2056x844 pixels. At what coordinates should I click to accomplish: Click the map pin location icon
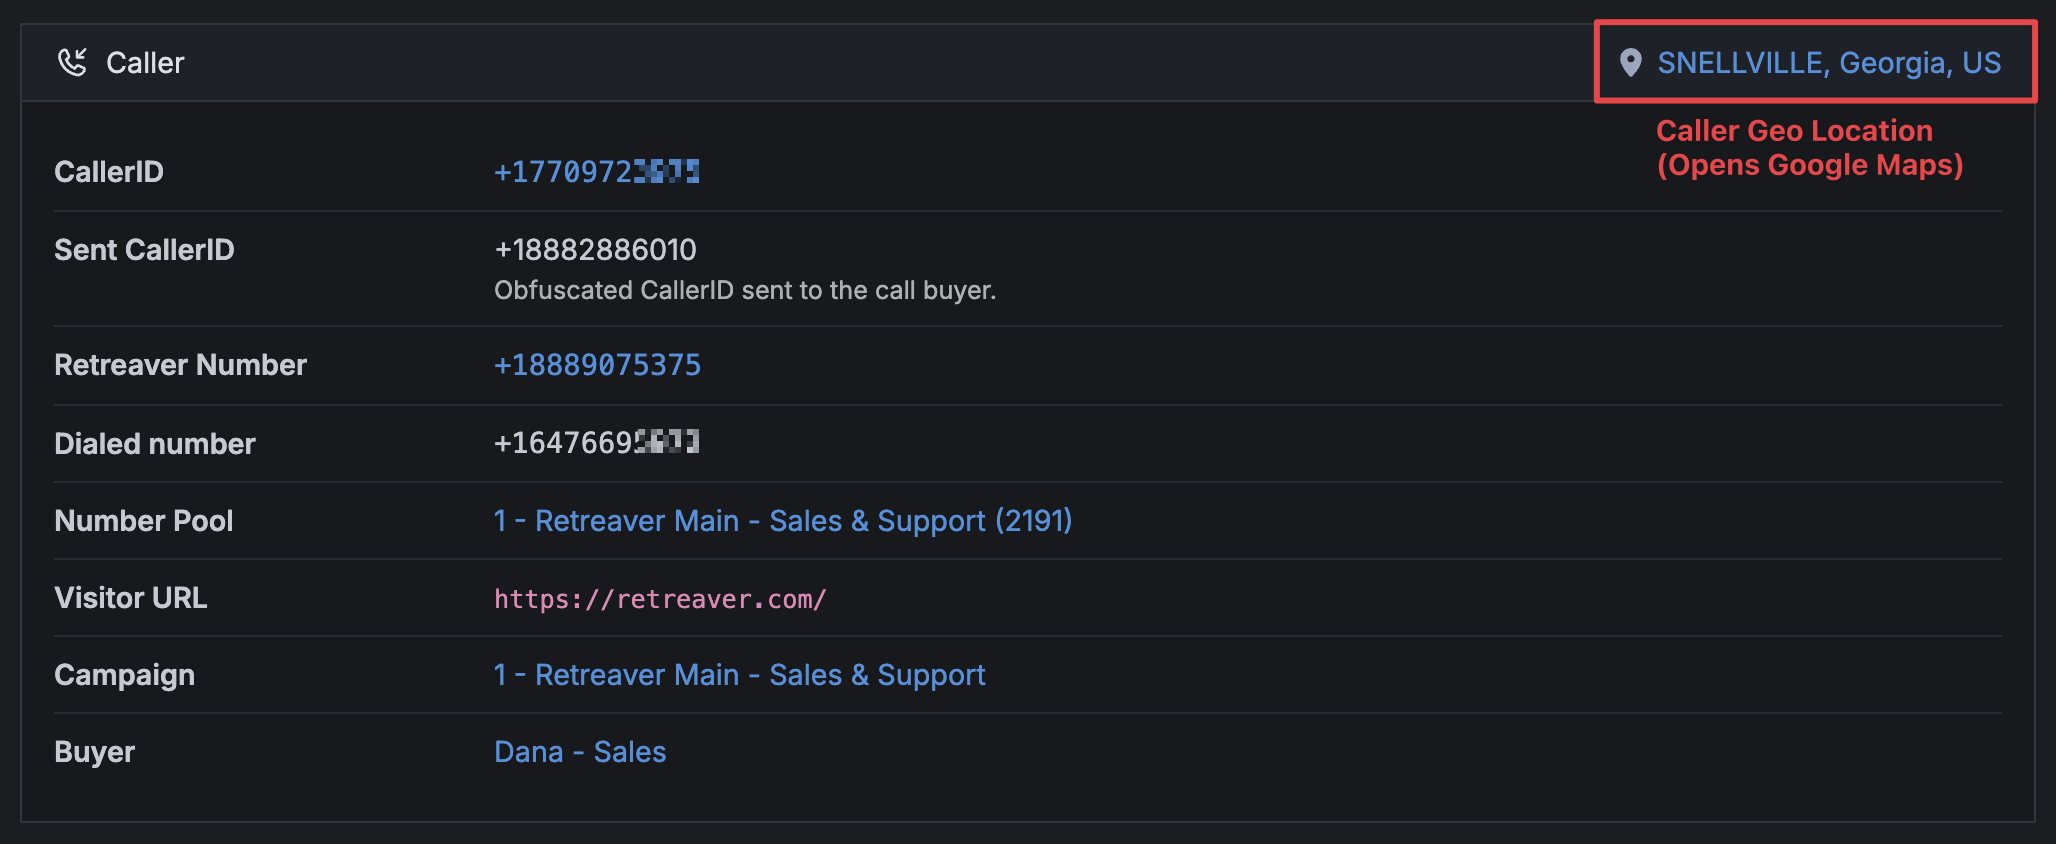tap(1630, 63)
